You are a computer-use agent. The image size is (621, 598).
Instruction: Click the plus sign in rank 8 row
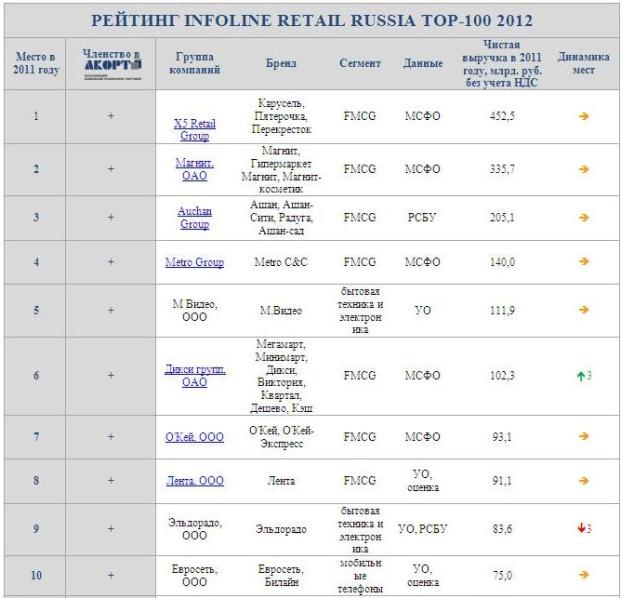click(x=111, y=481)
